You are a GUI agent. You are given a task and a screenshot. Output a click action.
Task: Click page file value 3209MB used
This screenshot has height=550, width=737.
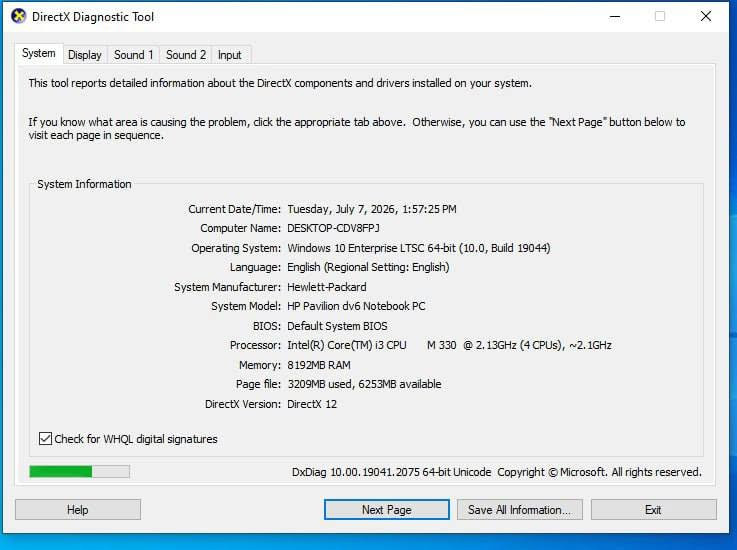point(364,384)
